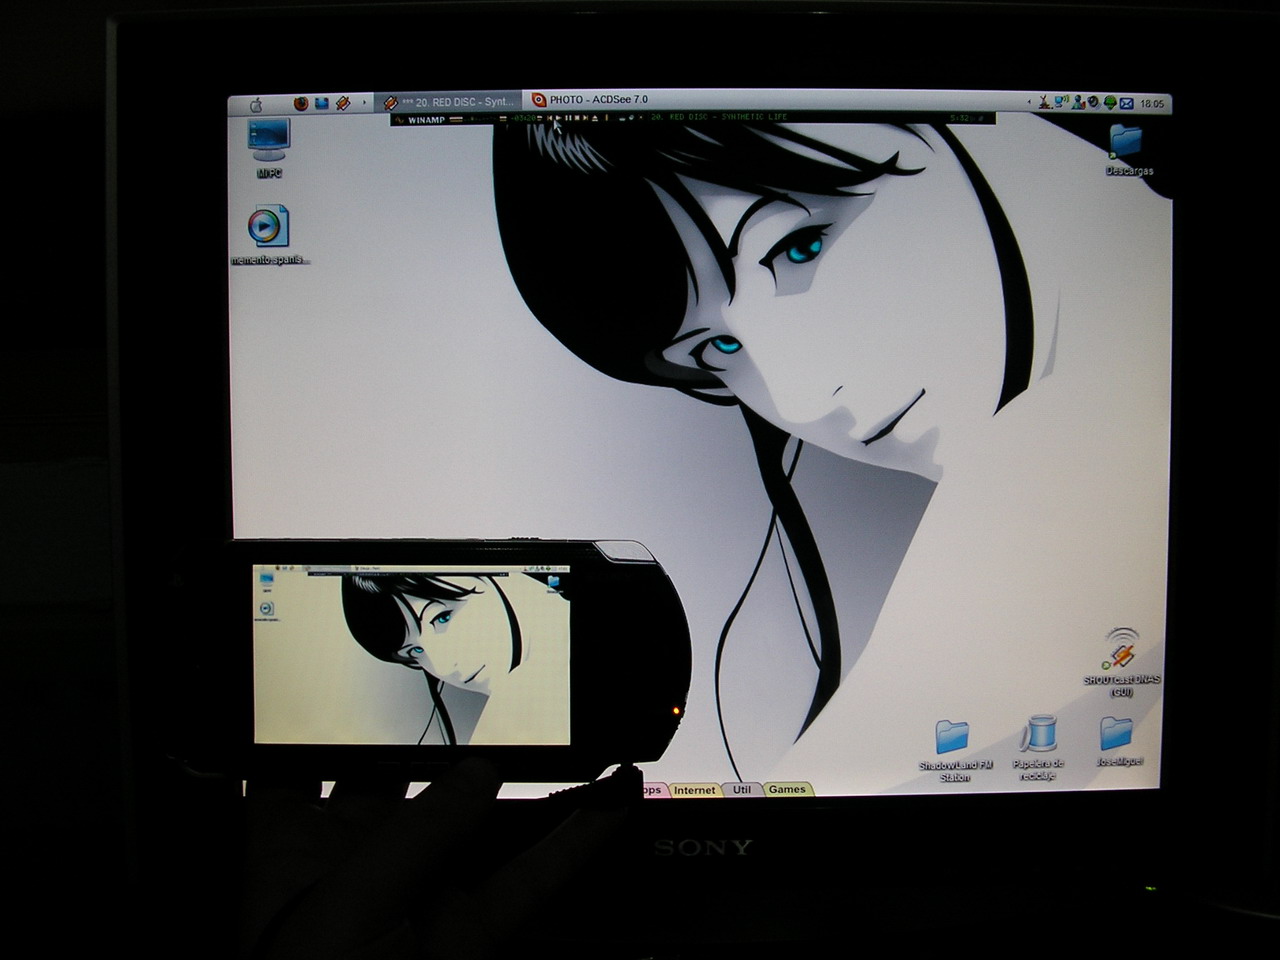Click the Winamp pause button
The height and width of the screenshot is (960, 1280).
pos(568,118)
